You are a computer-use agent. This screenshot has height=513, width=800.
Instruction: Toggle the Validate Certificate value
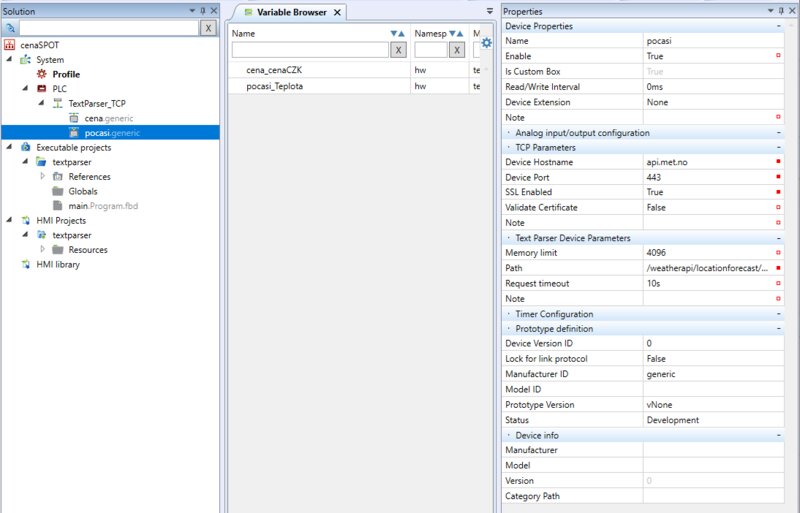(708, 207)
